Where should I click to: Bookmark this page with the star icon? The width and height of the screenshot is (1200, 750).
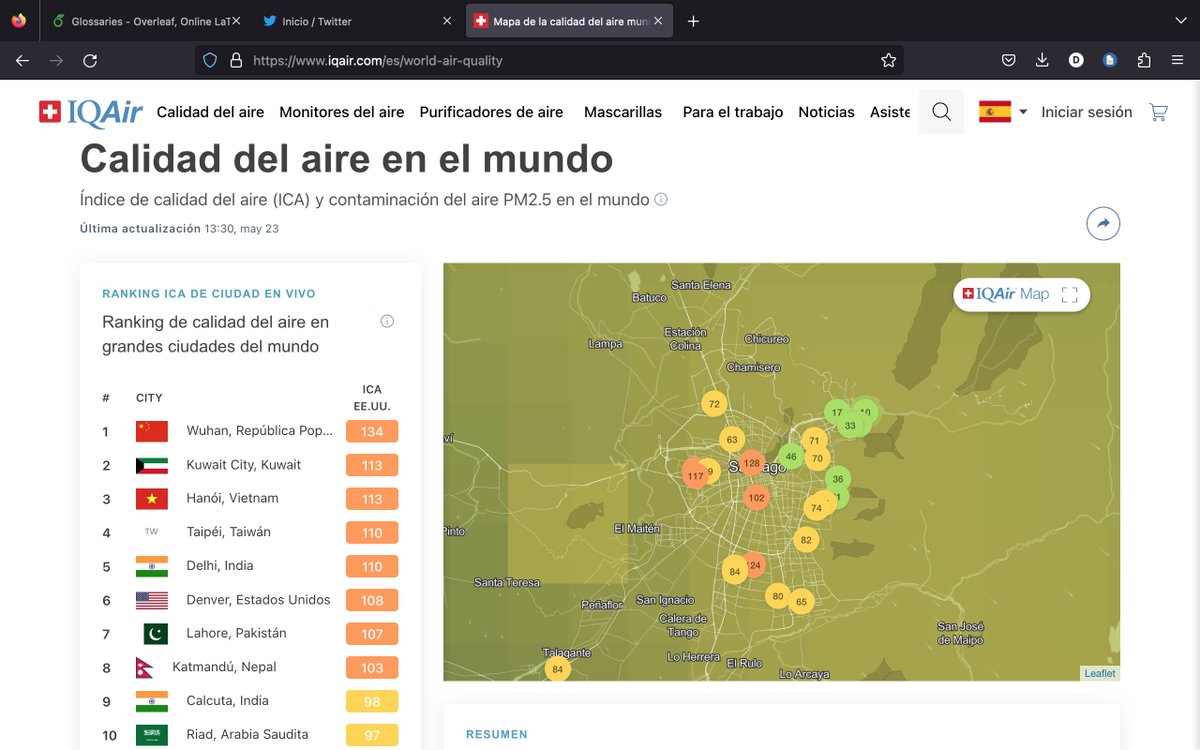(888, 60)
